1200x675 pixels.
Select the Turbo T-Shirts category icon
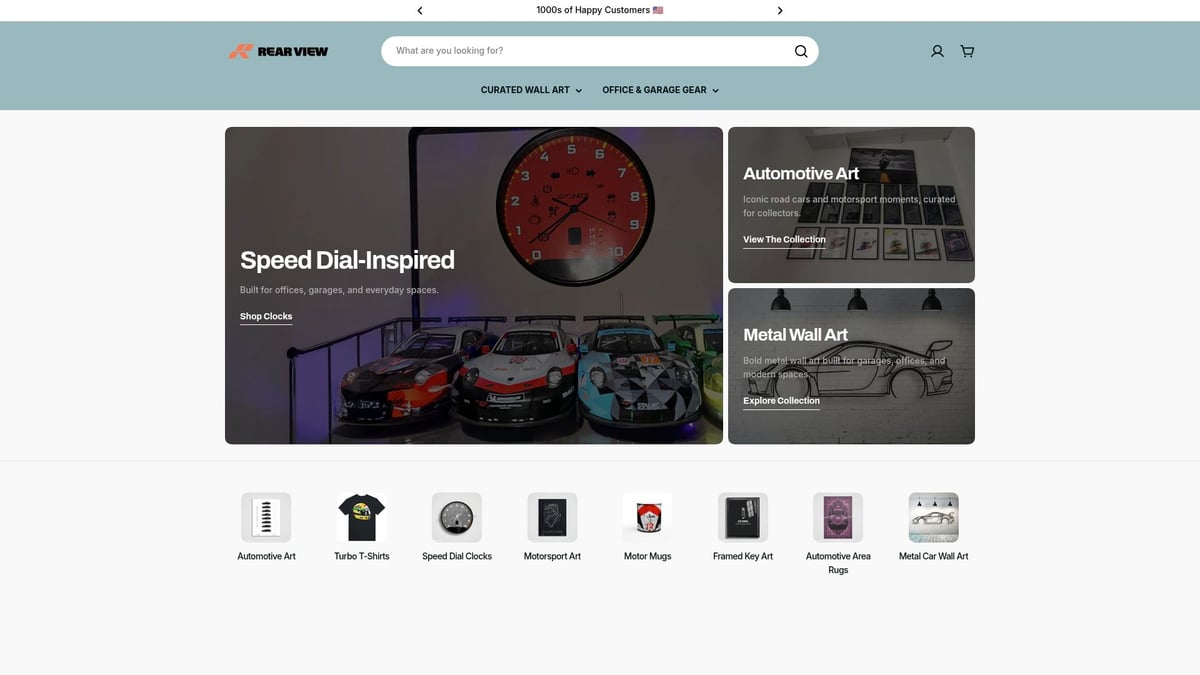[x=362, y=517]
